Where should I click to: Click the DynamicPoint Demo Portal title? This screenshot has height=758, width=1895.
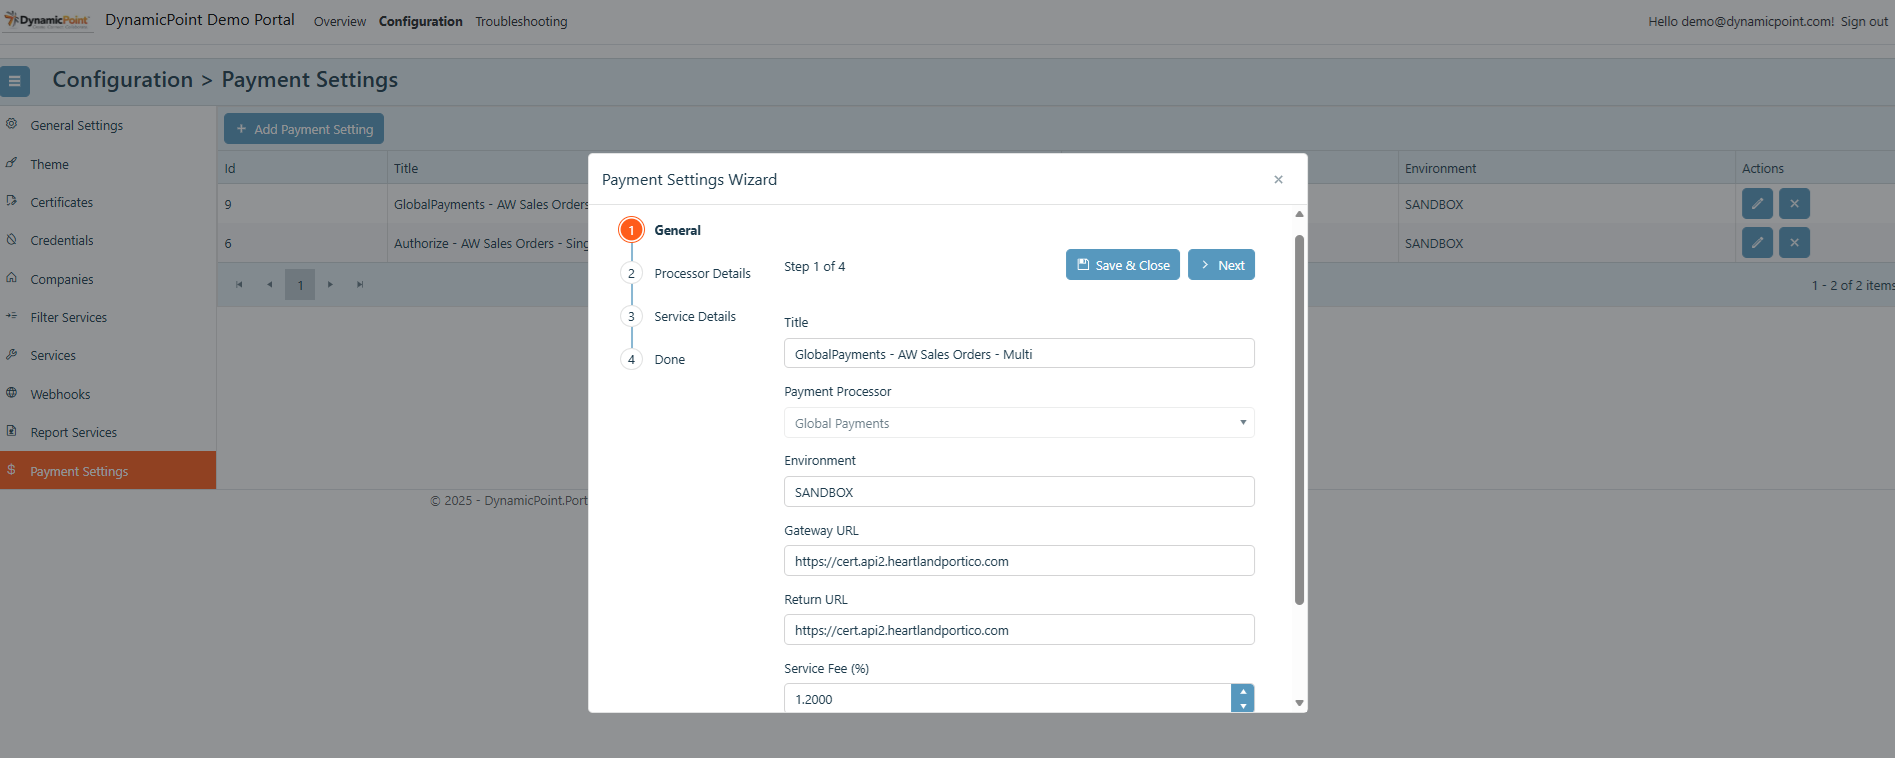[x=200, y=20]
